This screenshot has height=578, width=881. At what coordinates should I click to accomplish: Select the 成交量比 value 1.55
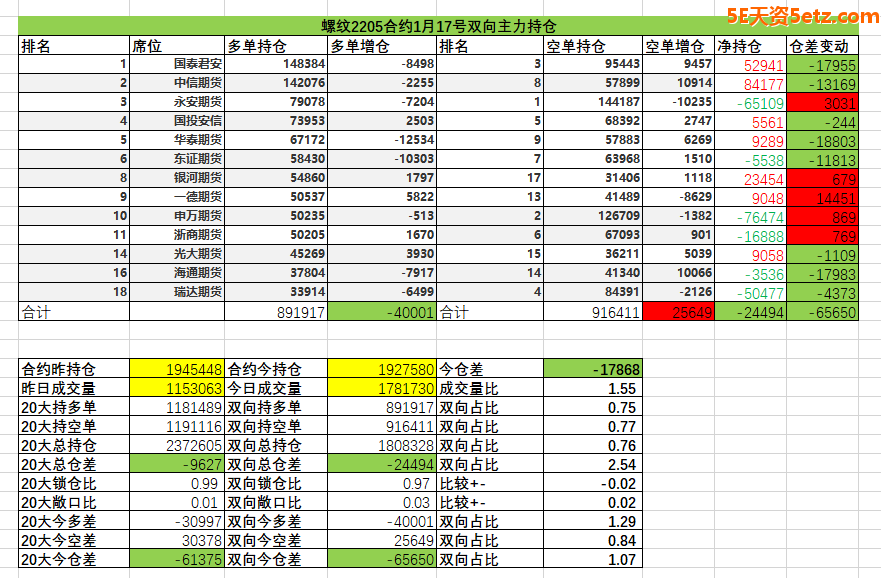tap(592, 388)
